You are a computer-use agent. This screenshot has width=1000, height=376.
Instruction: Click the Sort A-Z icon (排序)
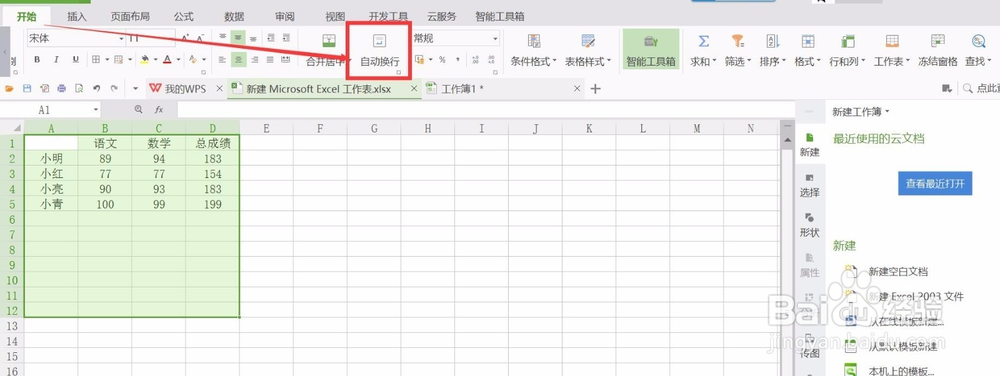[x=772, y=41]
